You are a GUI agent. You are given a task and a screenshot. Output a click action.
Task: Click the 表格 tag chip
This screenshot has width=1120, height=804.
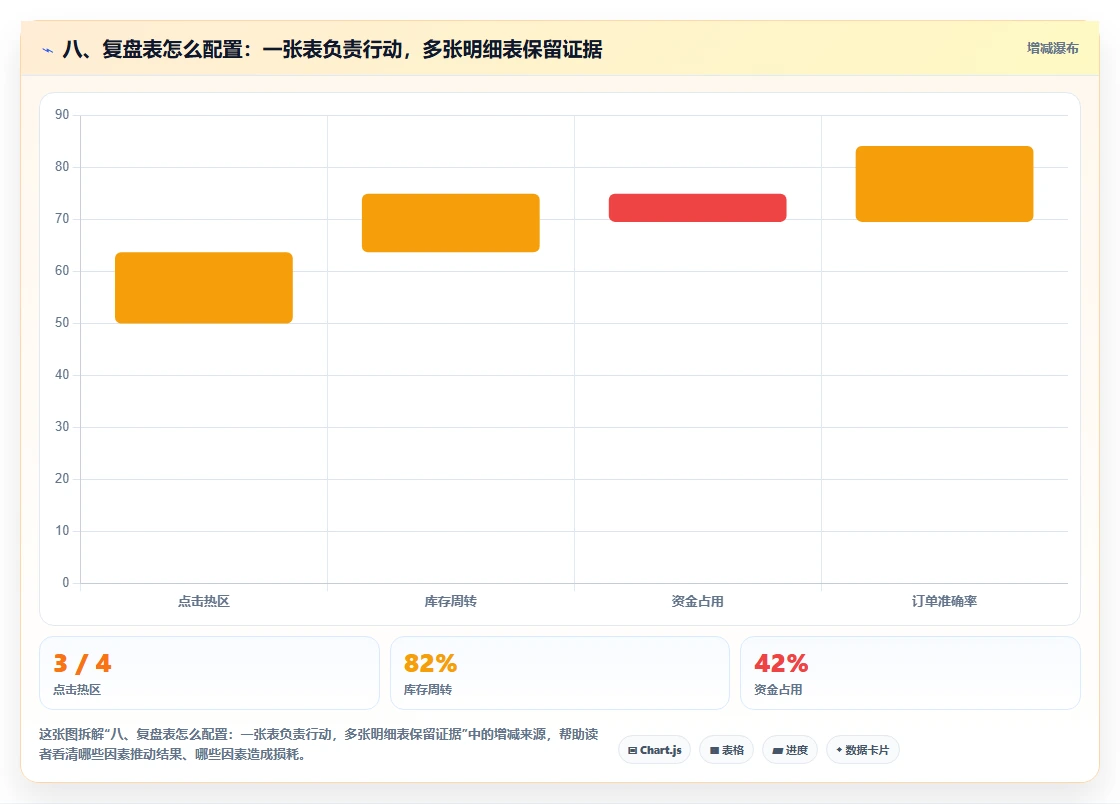pyautogui.click(x=726, y=750)
